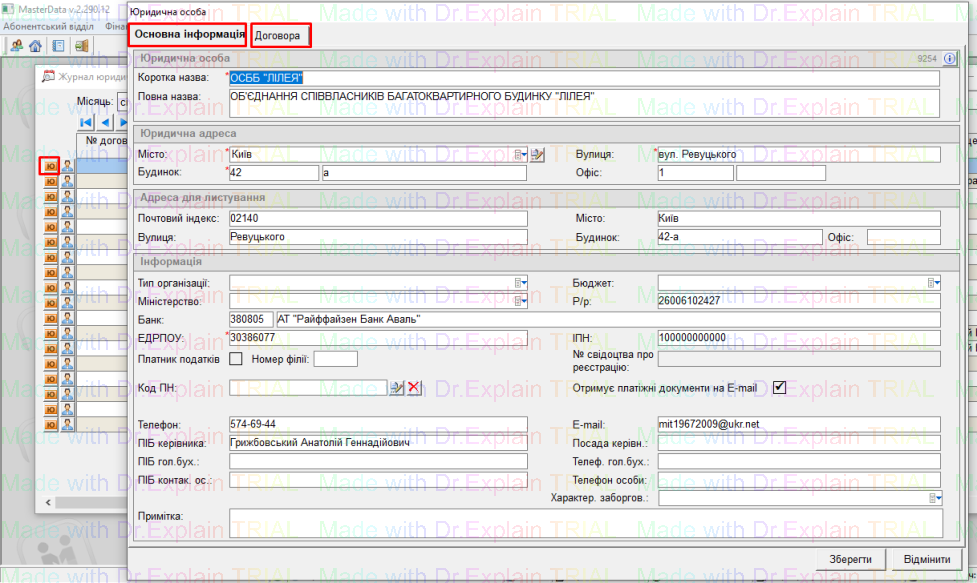Click the first-record navigation arrow in the journal
The image size is (977, 583).
tap(86, 123)
